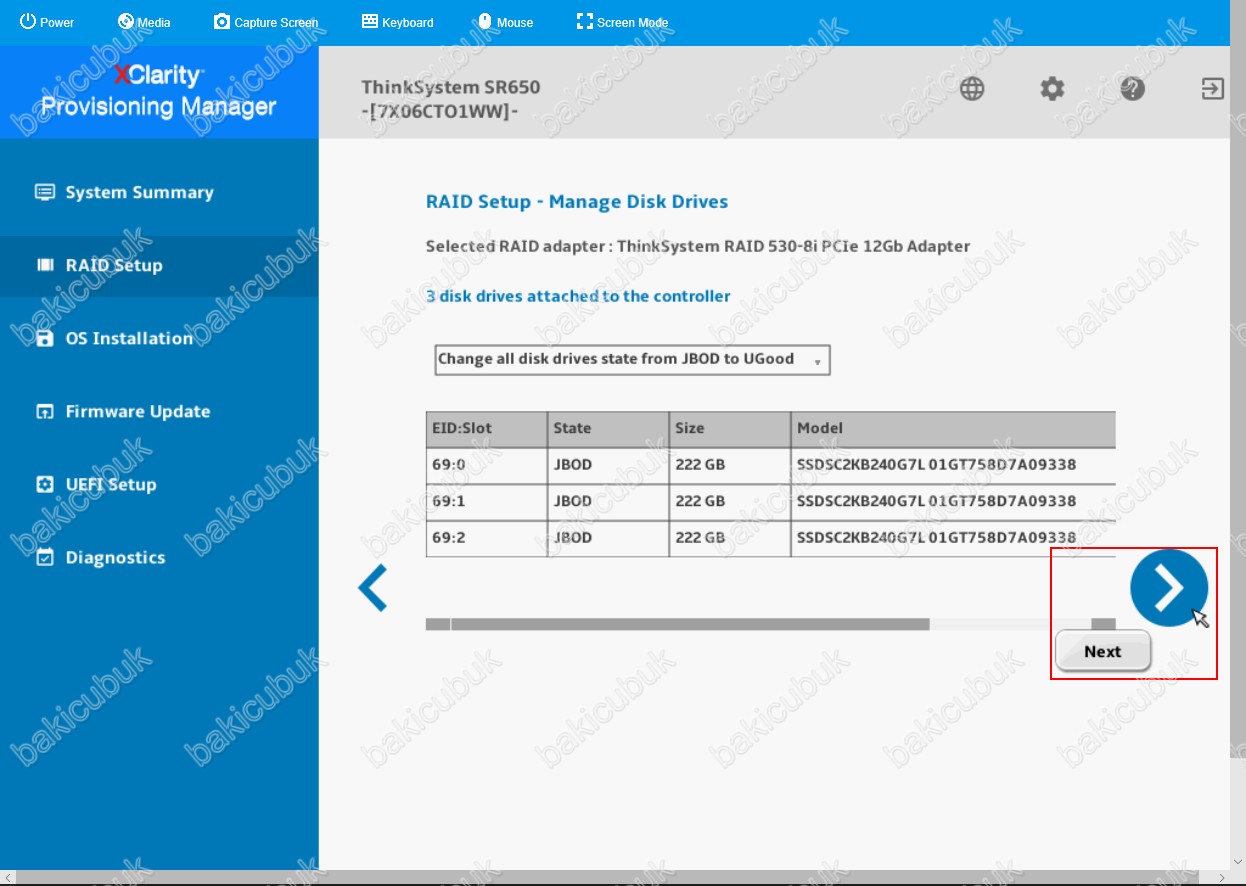Click the help question mark icon
Screen dimensions: 1246x886
click(1132, 89)
